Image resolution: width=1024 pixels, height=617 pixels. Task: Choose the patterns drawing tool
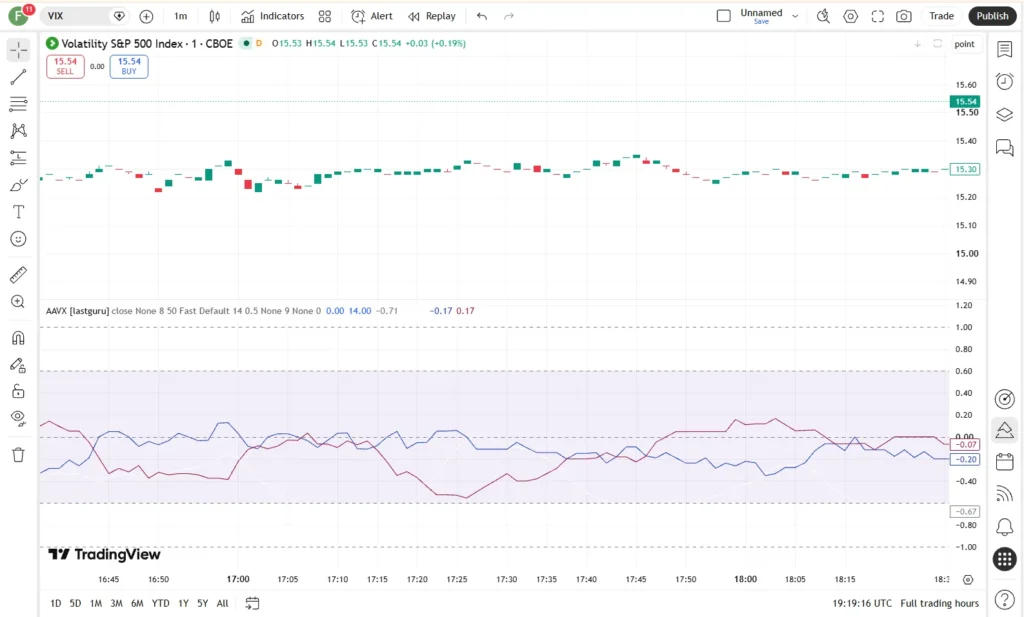pyautogui.click(x=18, y=131)
